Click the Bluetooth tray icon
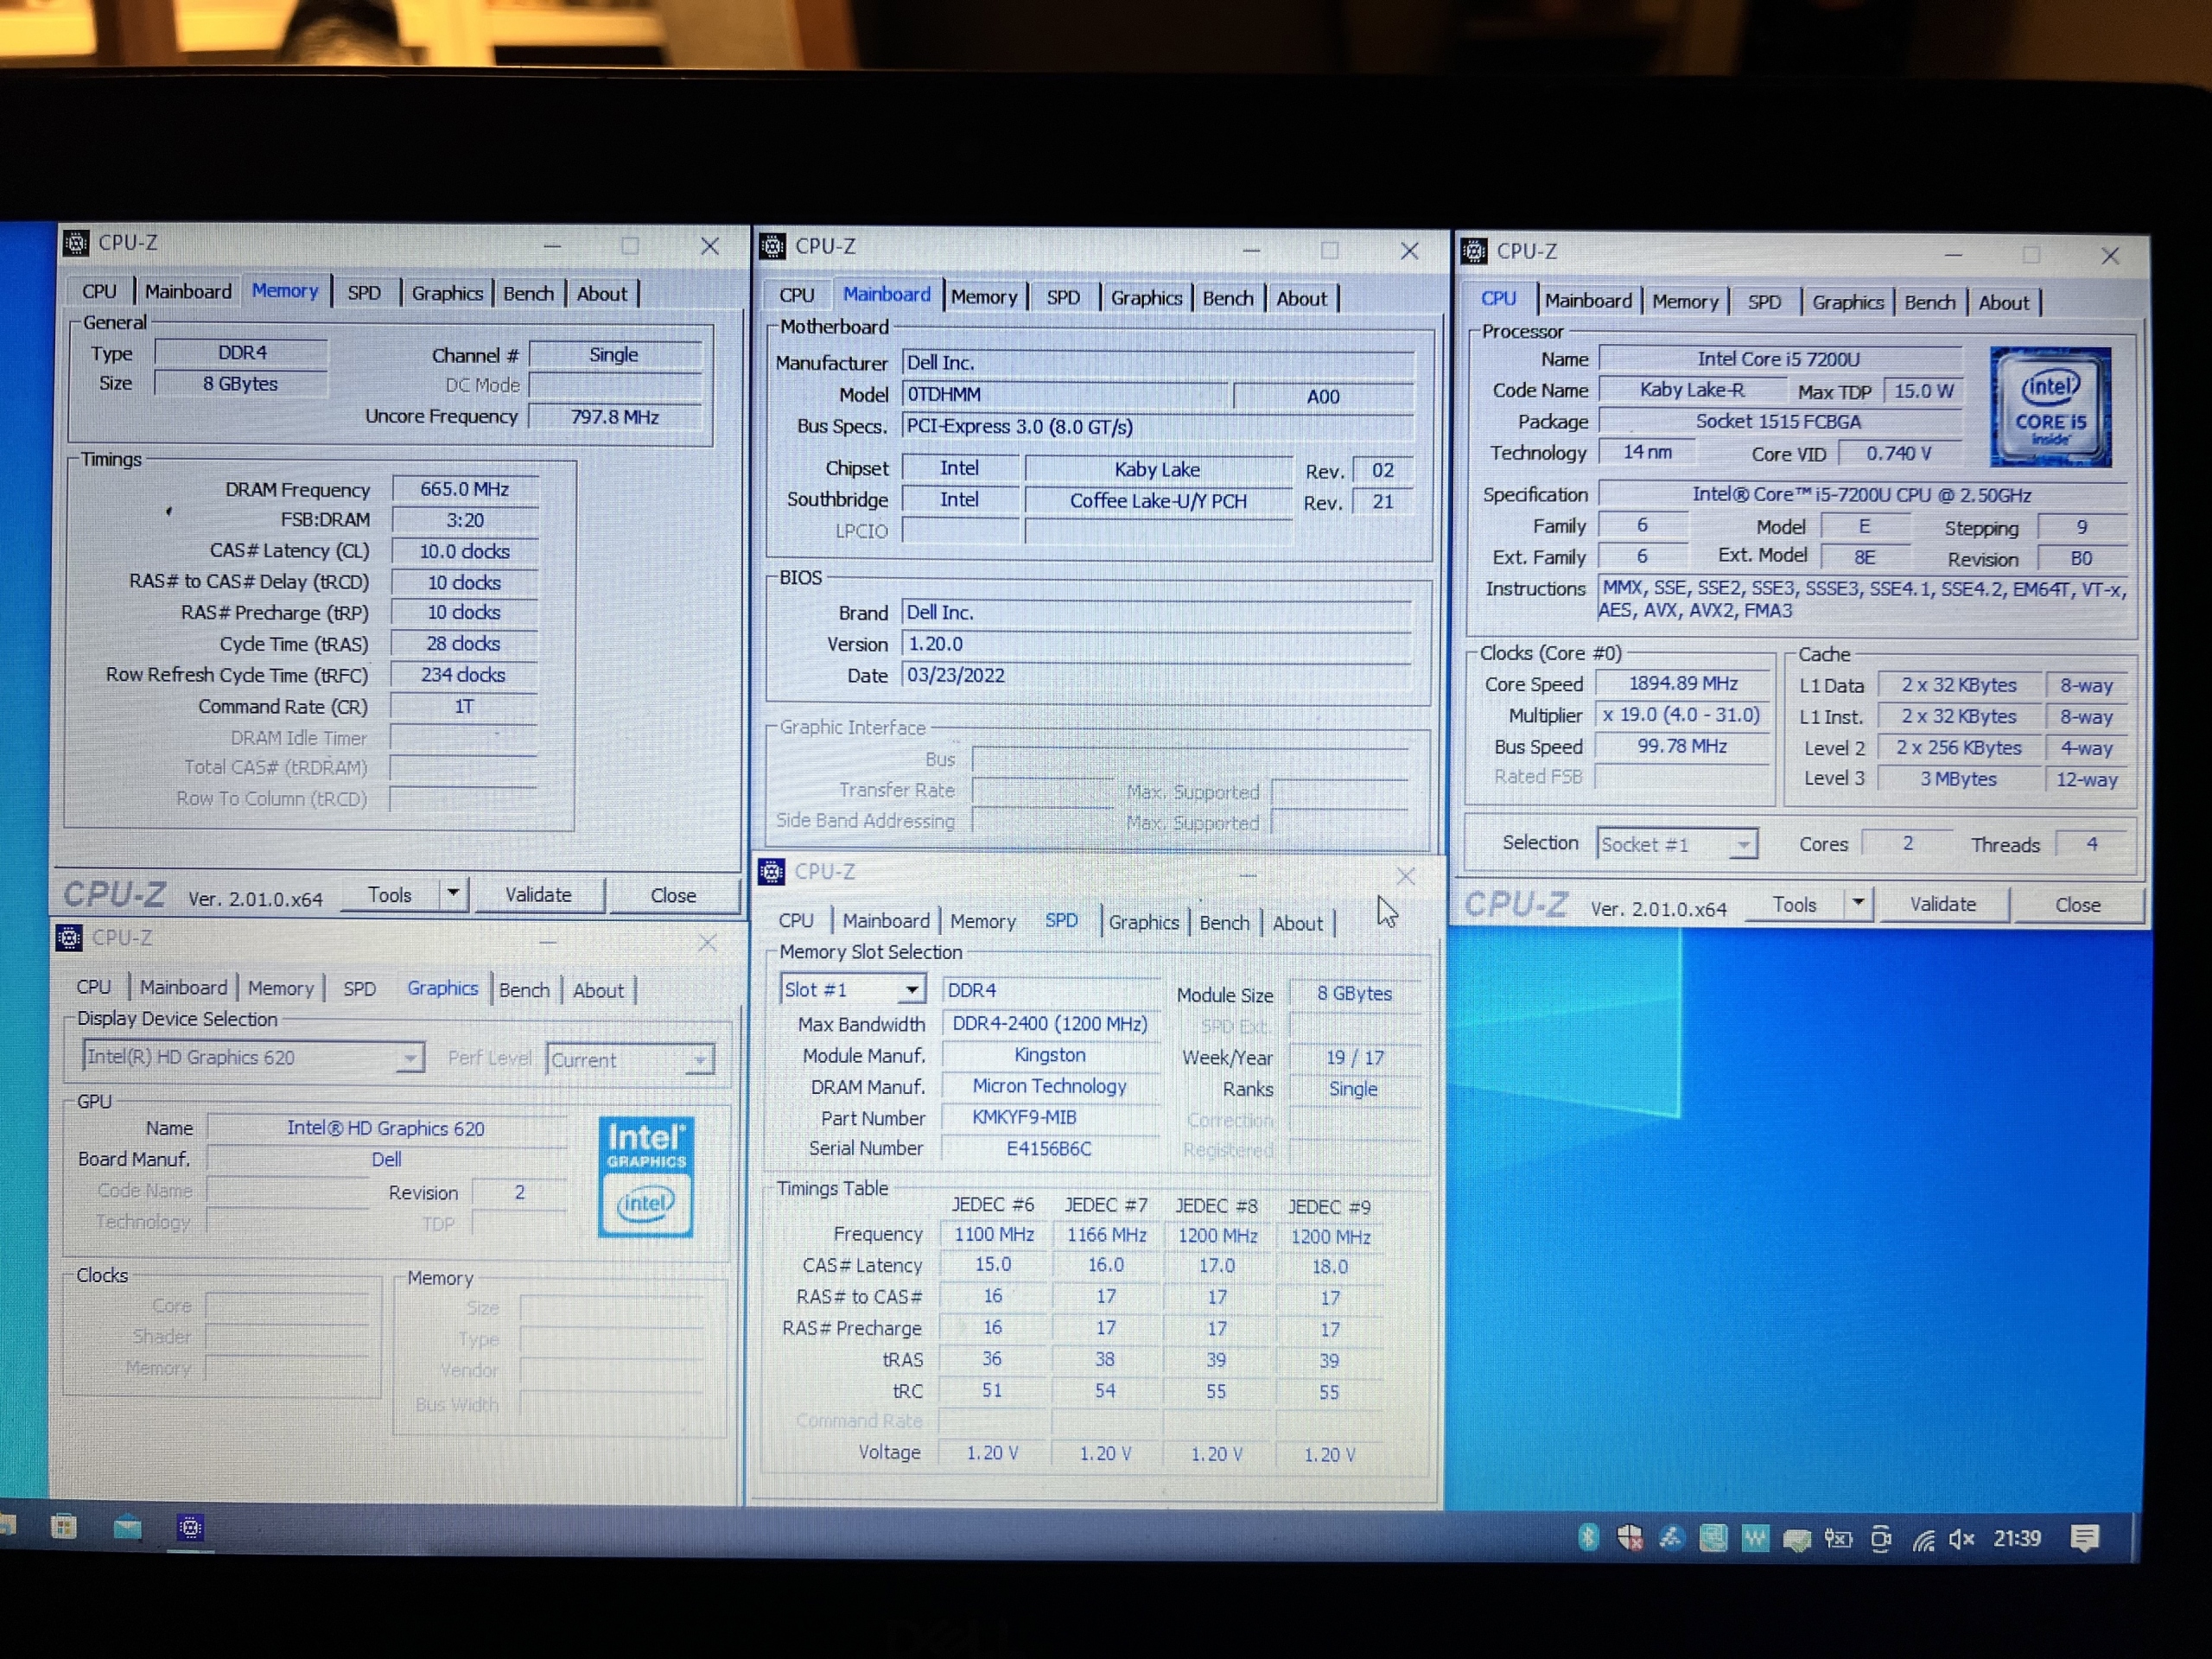The height and width of the screenshot is (1659, 2212). click(1588, 1537)
